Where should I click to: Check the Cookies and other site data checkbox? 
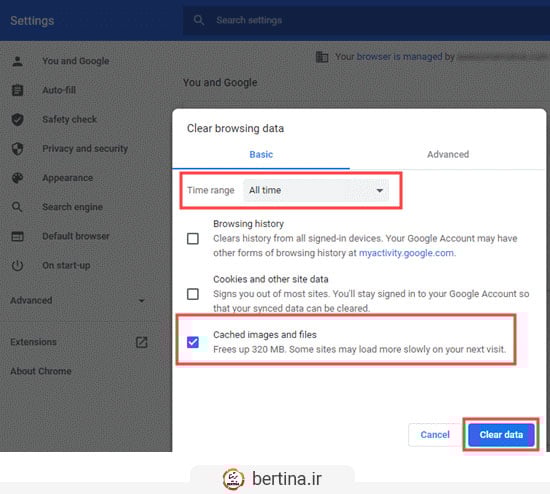tap(193, 294)
